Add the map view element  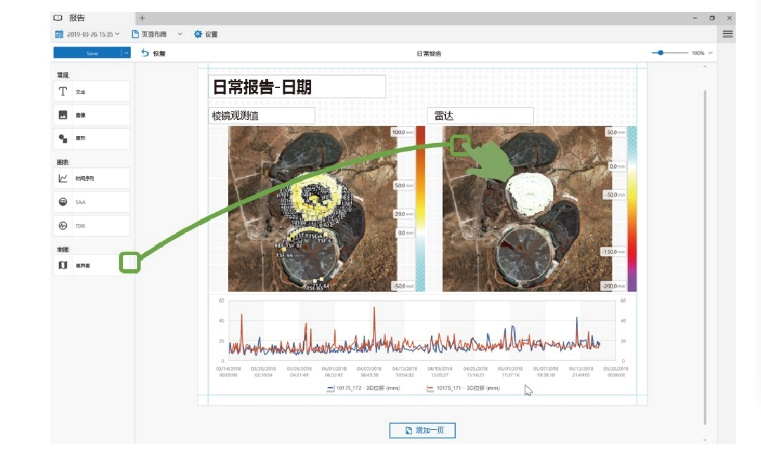(x=92, y=265)
